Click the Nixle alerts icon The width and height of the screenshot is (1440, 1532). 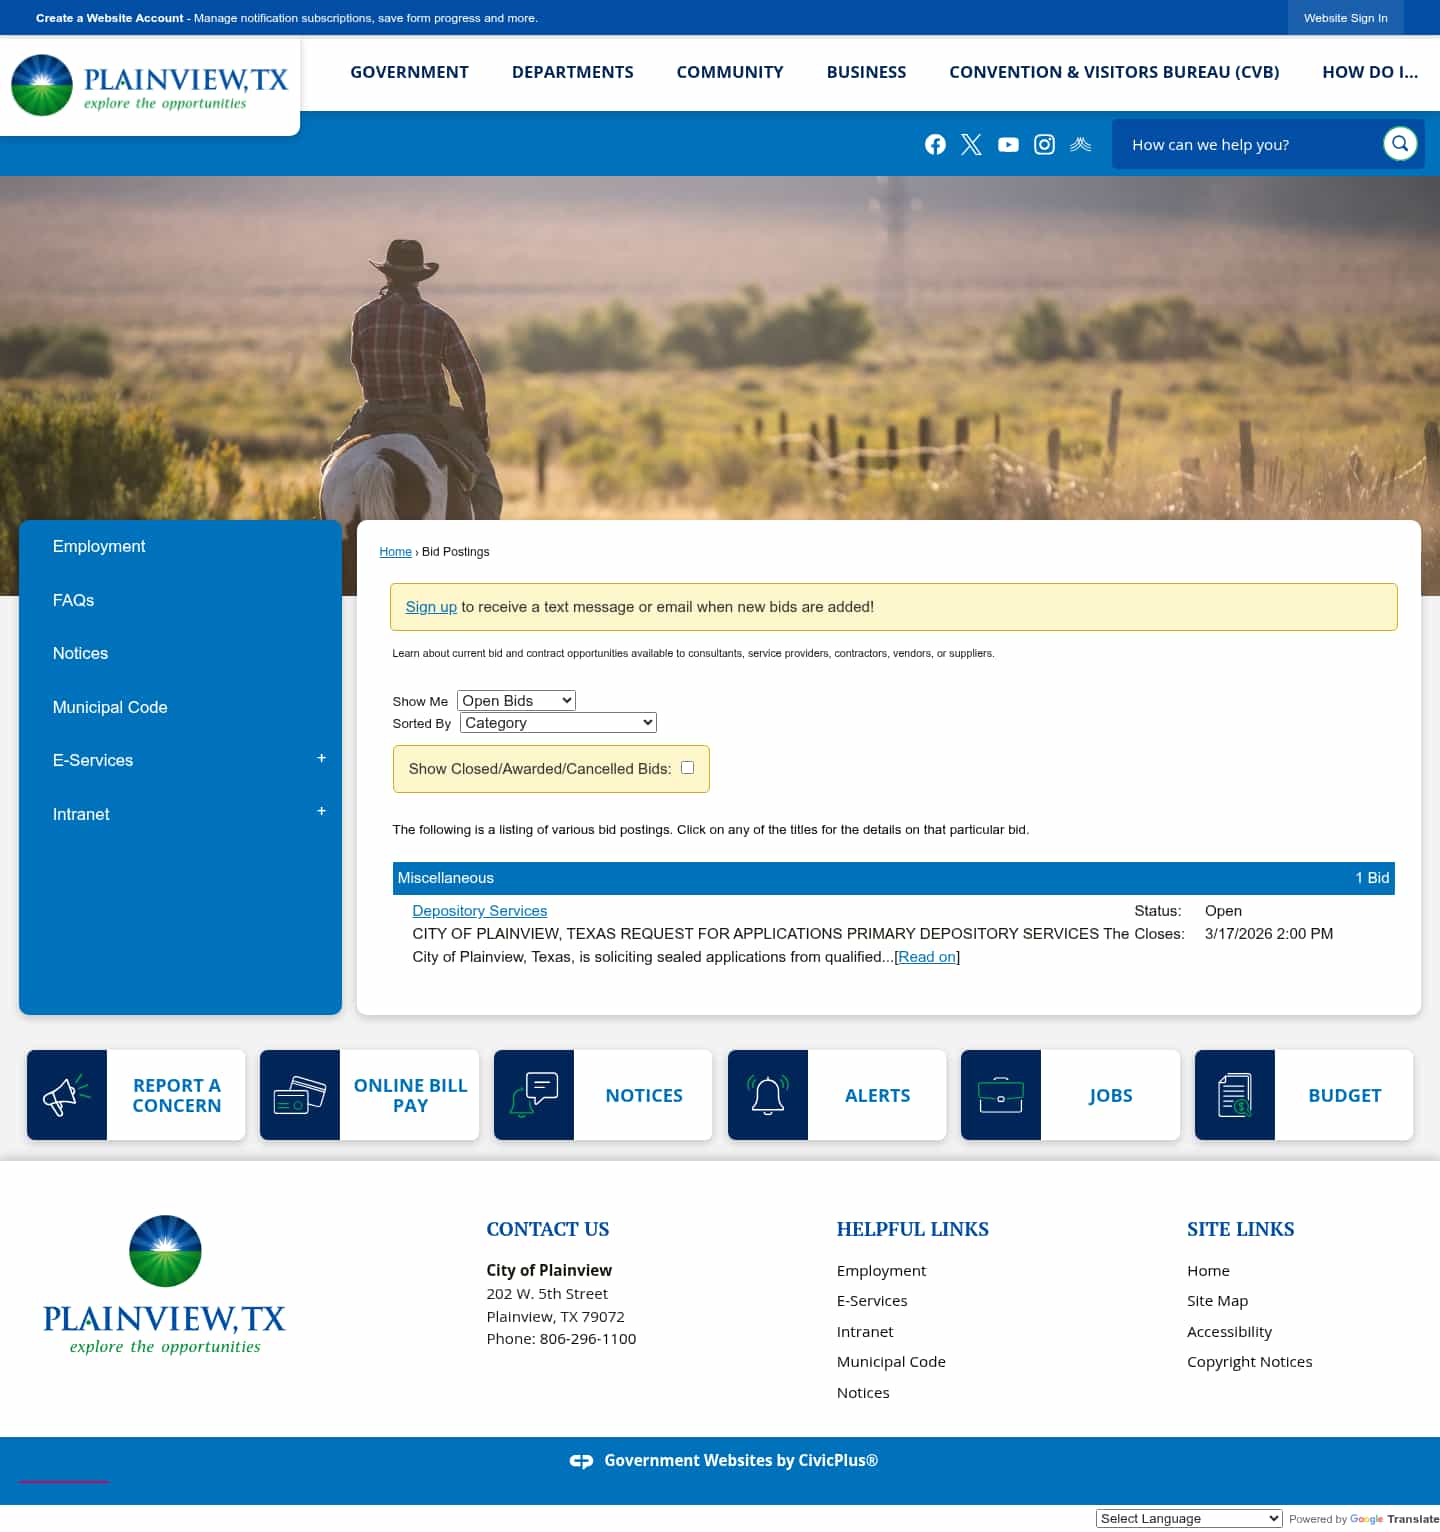click(1080, 144)
